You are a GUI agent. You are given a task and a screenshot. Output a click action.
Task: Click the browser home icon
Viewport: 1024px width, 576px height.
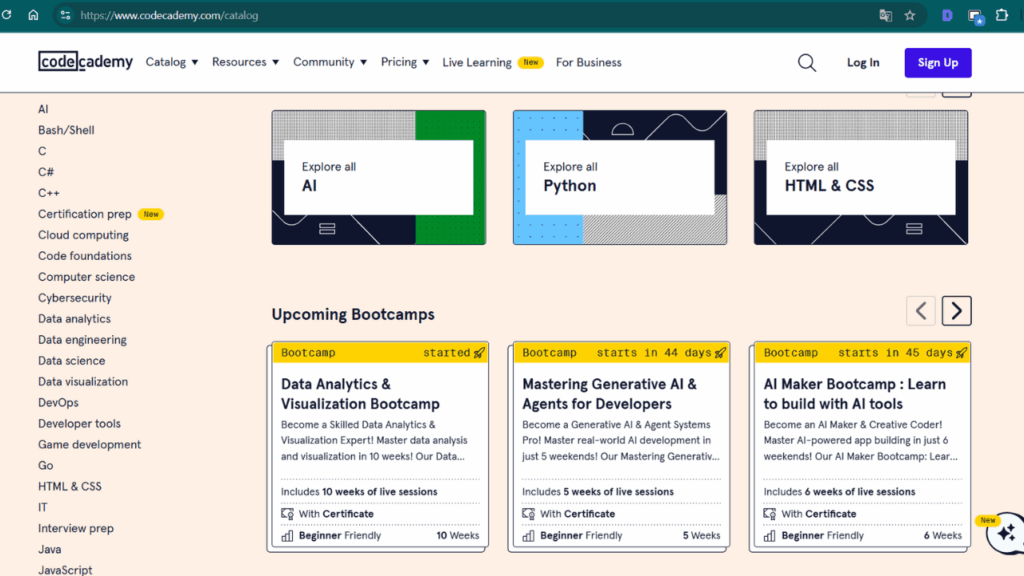[x=34, y=15]
